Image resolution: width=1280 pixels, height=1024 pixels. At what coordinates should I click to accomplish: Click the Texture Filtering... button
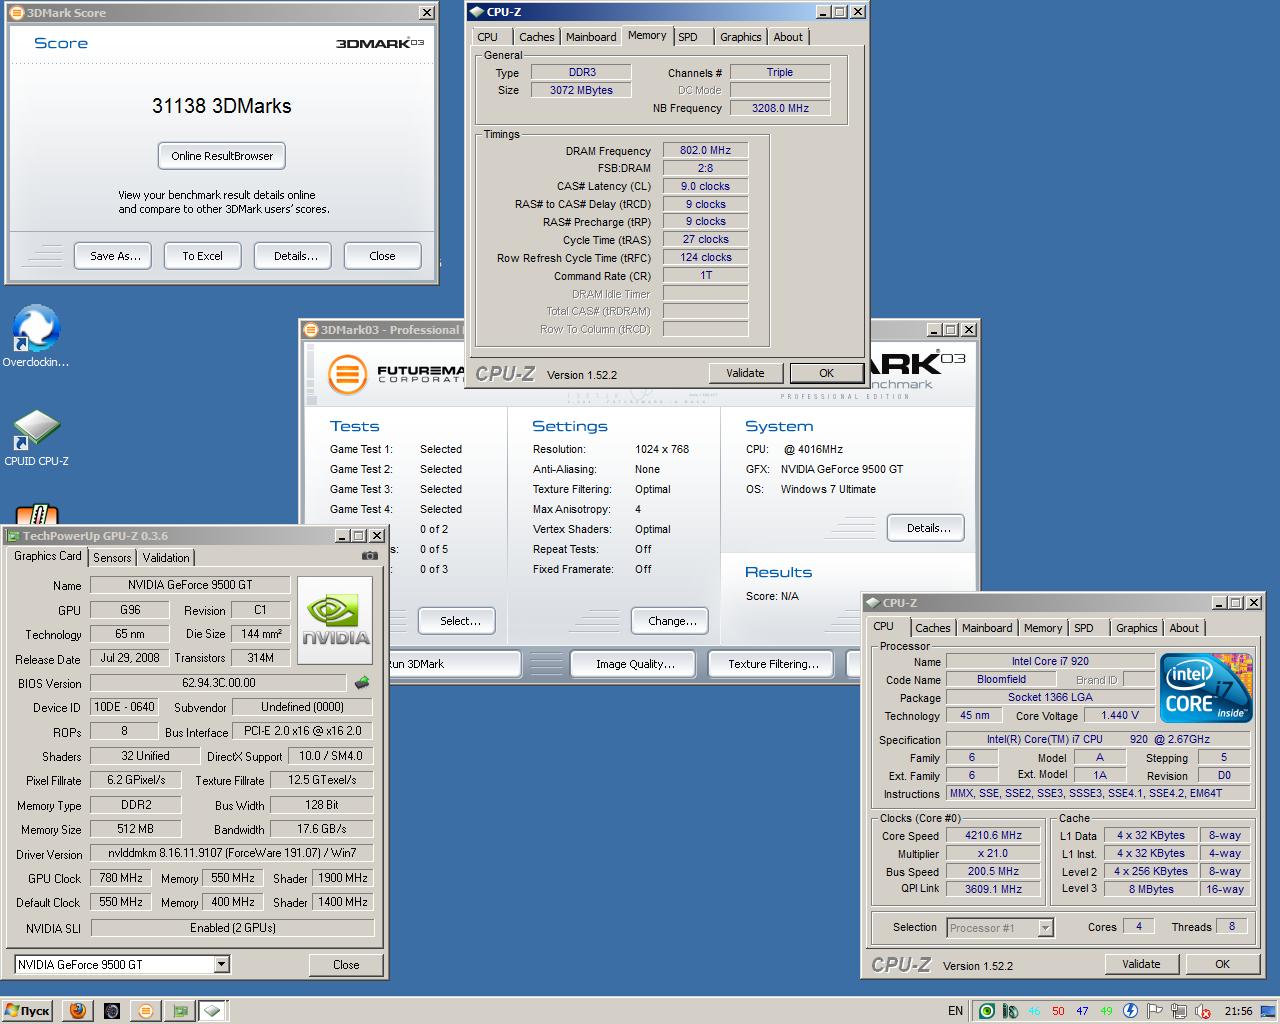[x=773, y=664]
